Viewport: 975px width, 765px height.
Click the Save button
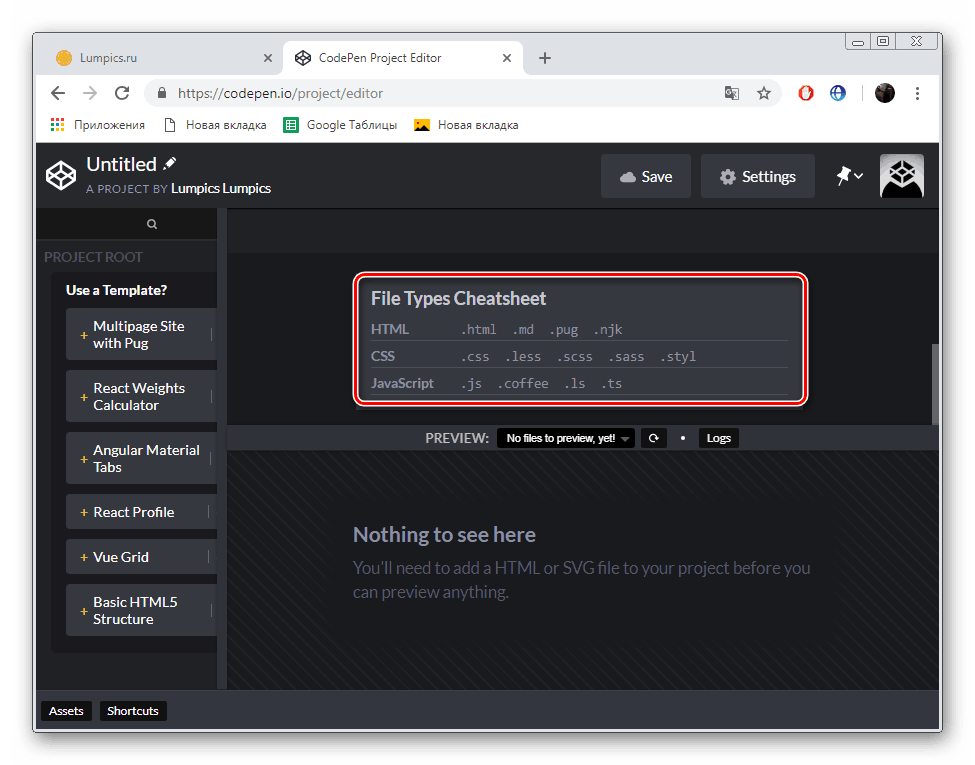click(x=645, y=175)
